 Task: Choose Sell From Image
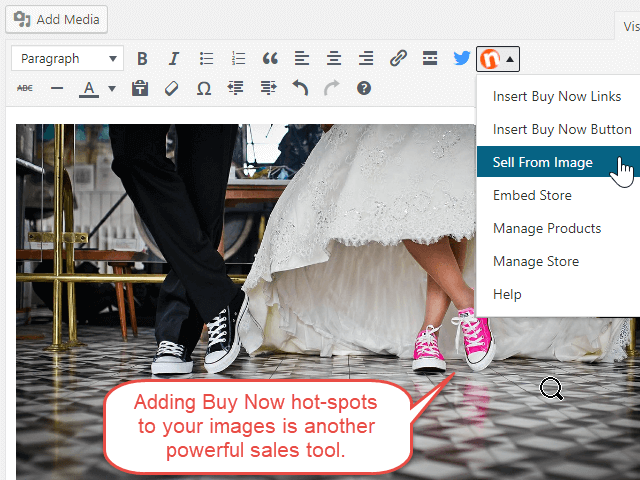point(558,162)
